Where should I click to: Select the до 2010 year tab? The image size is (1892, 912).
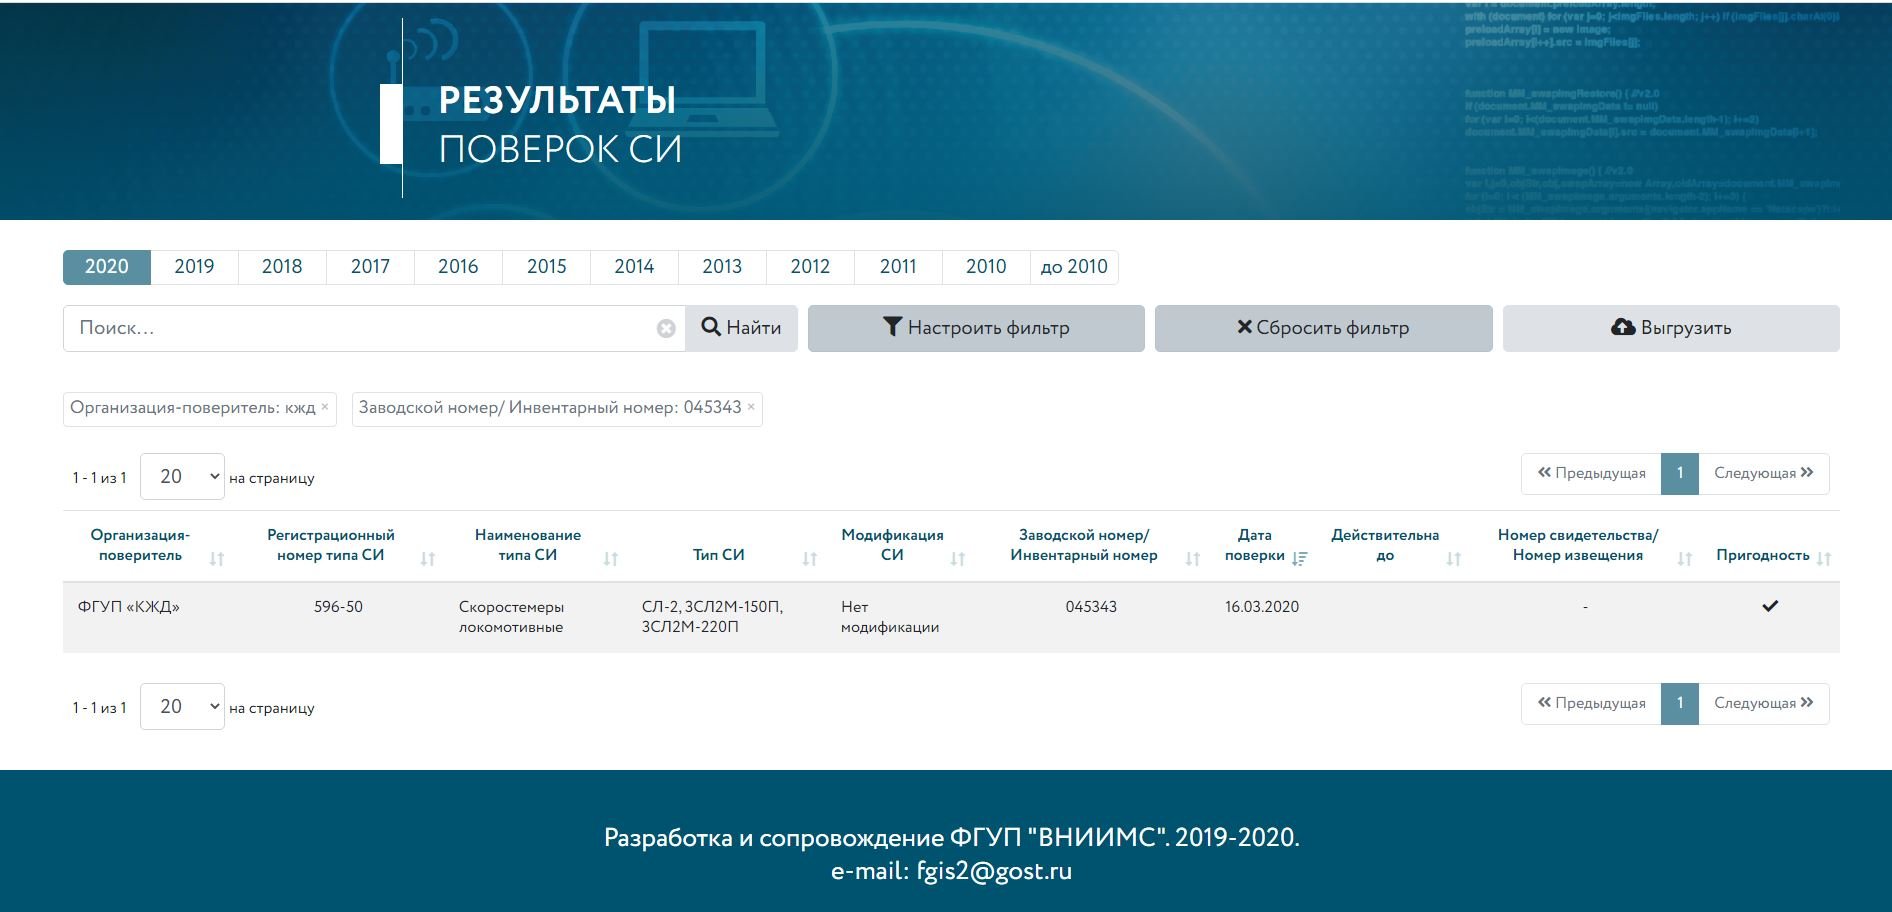tap(1074, 267)
